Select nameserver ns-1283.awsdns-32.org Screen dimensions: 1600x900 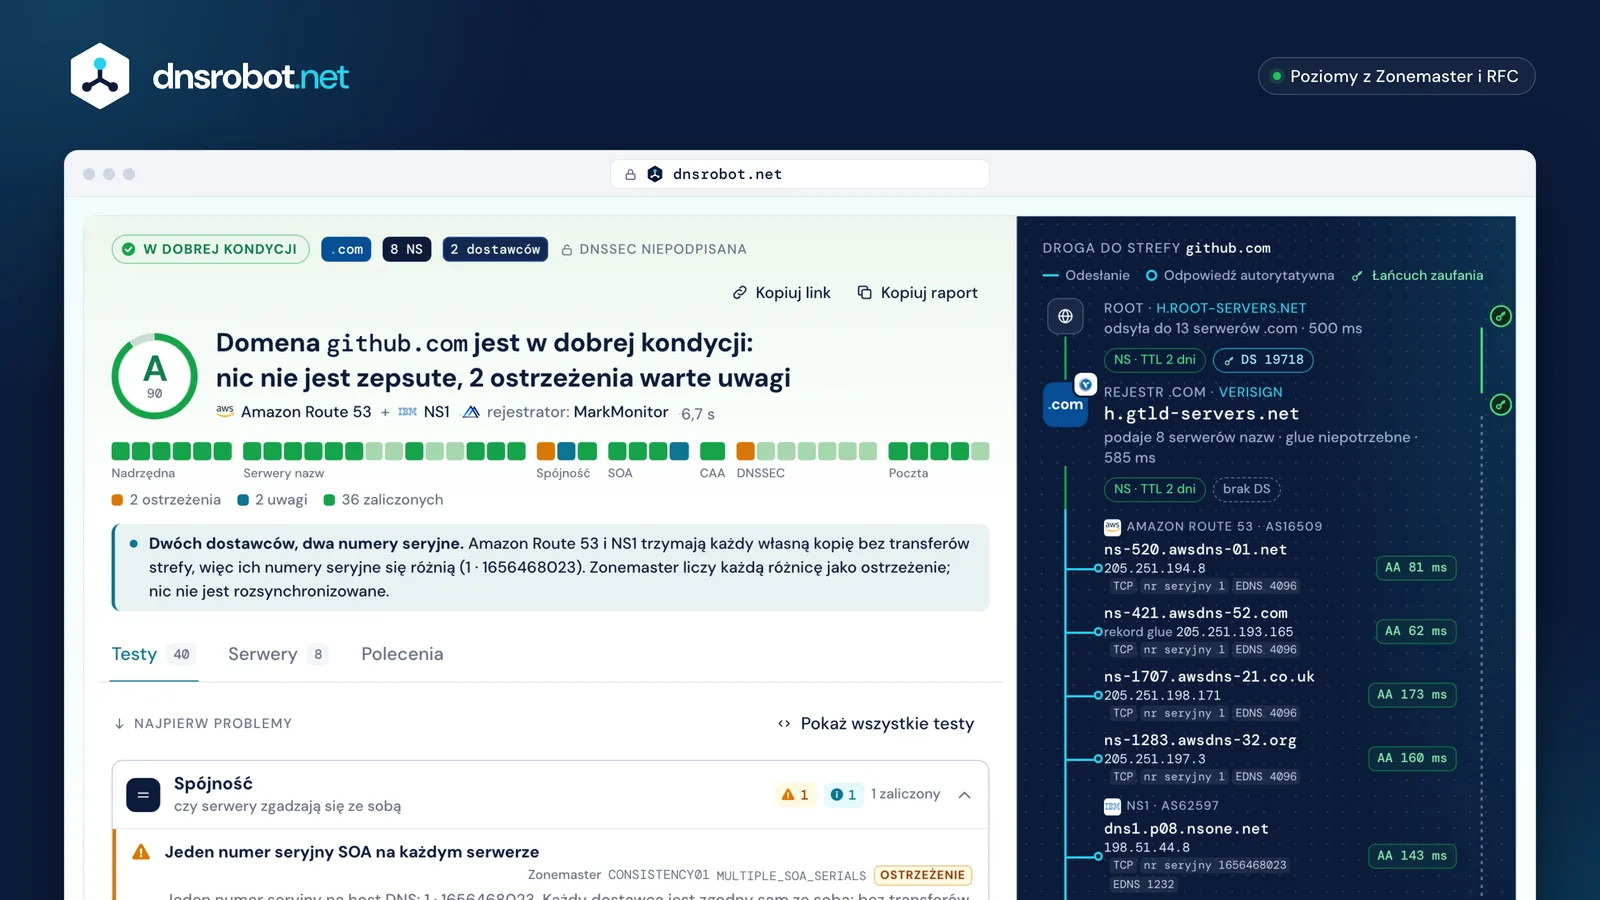(x=1200, y=740)
